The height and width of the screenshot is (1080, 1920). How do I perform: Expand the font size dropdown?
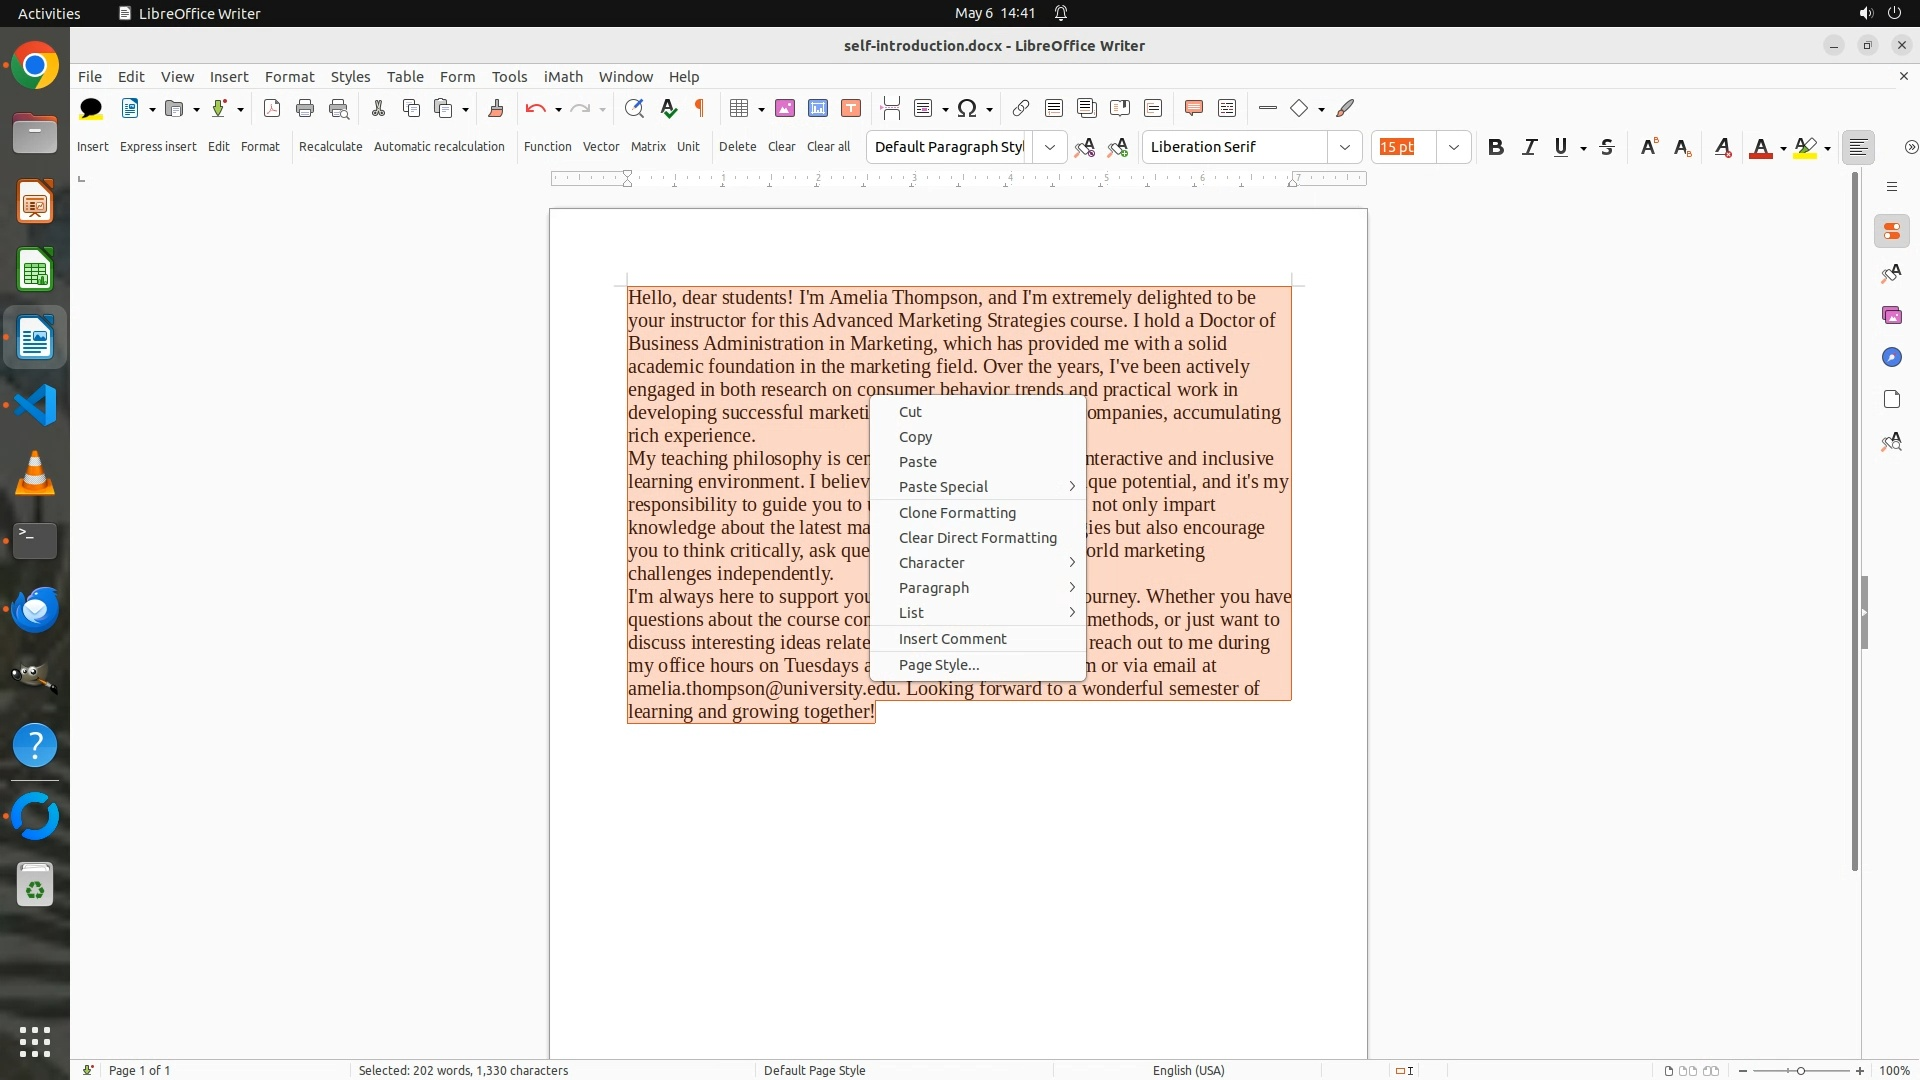point(1453,147)
